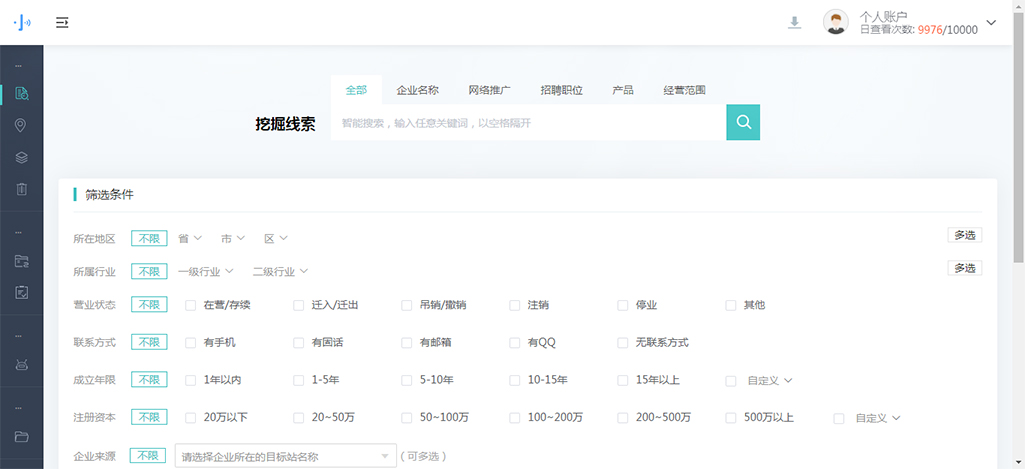
Task: Expand the 省 province dropdown
Action: [x=189, y=238]
